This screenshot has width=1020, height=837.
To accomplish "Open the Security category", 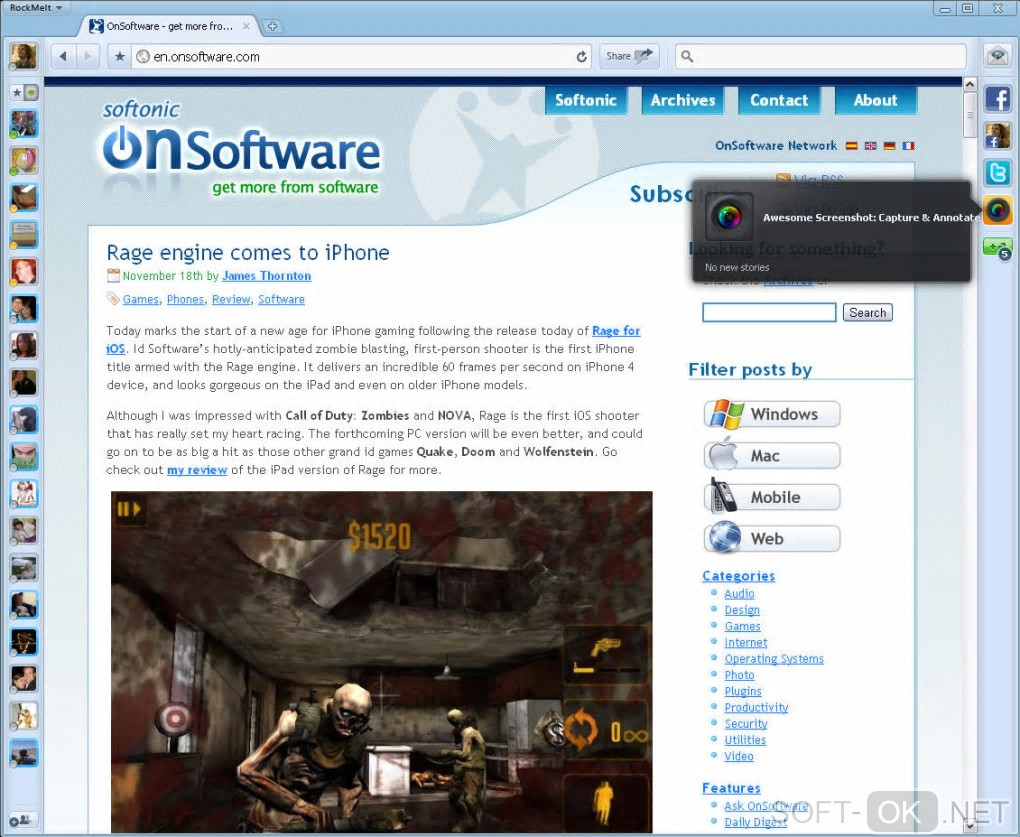I will point(745,723).
